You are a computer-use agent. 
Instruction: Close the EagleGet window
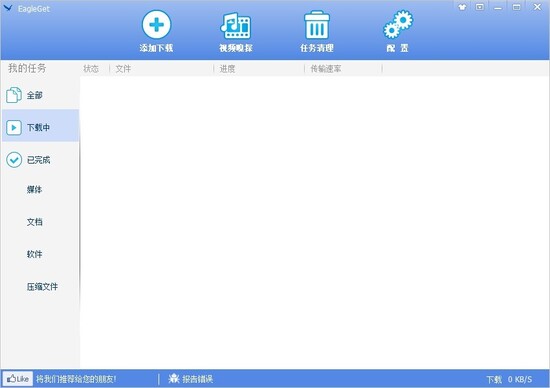click(x=537, y=7)
